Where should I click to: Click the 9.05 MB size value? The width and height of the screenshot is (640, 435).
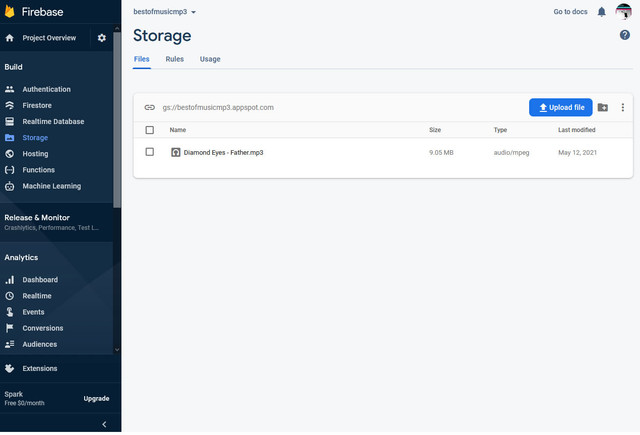click(441, 152)
